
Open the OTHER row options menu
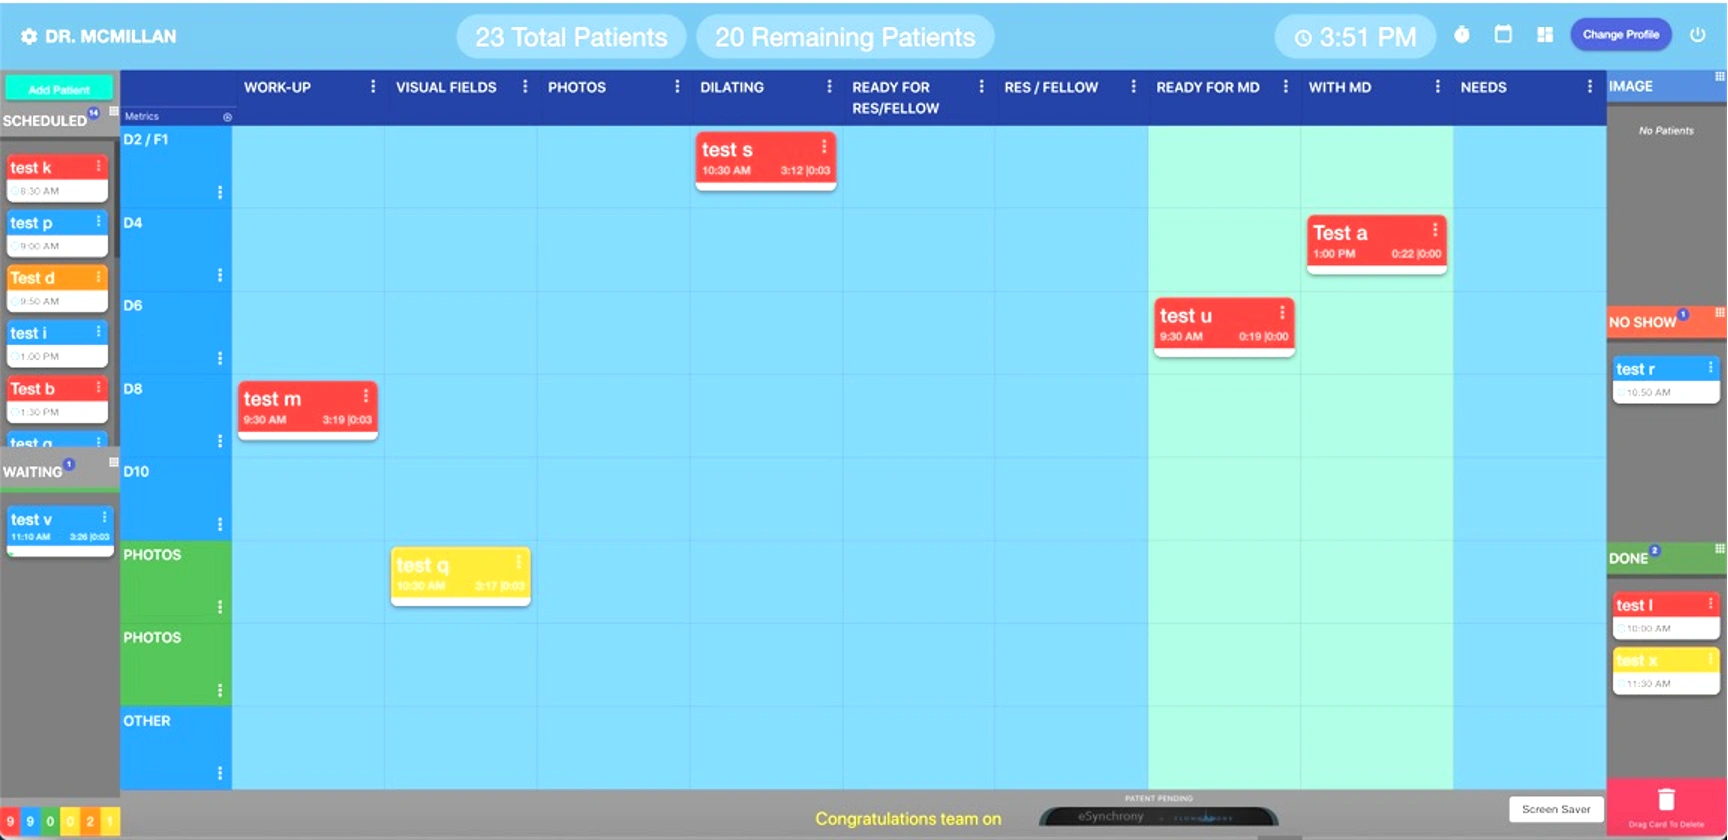(220, 773)
